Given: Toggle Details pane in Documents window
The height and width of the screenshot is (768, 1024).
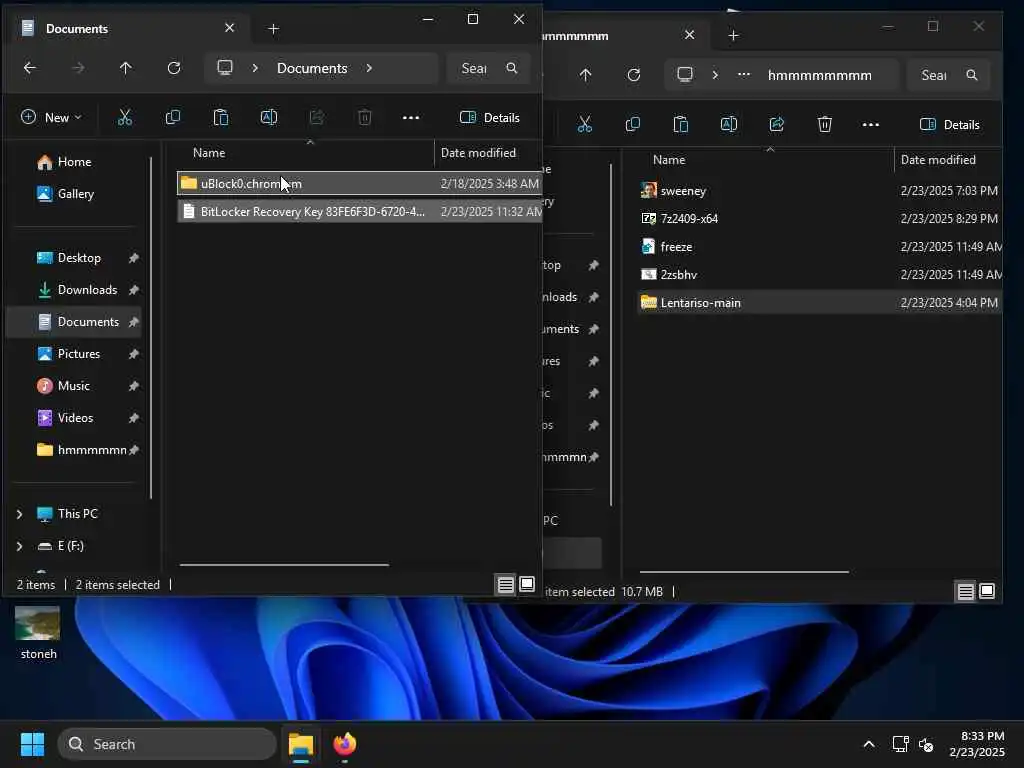Looking at the screenshot, I should 490,118.
